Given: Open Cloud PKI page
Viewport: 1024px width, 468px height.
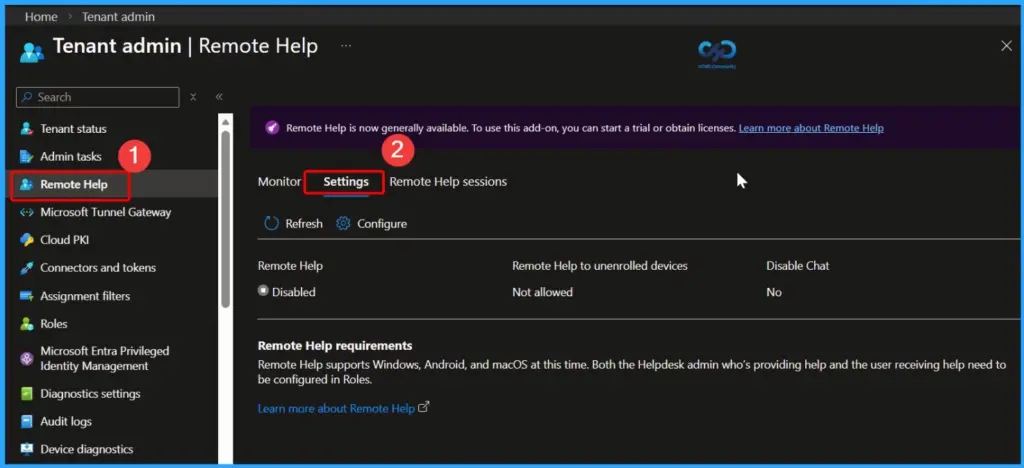Looking at the screenshot, I should point(65,240).
